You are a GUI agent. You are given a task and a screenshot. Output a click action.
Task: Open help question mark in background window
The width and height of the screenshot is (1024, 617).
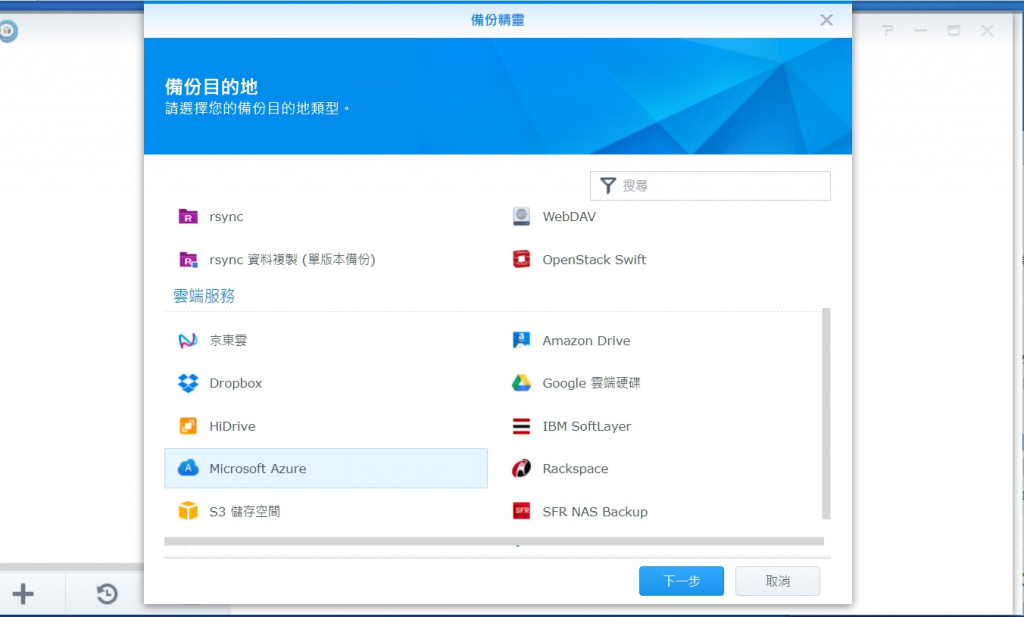click(887, 30)
